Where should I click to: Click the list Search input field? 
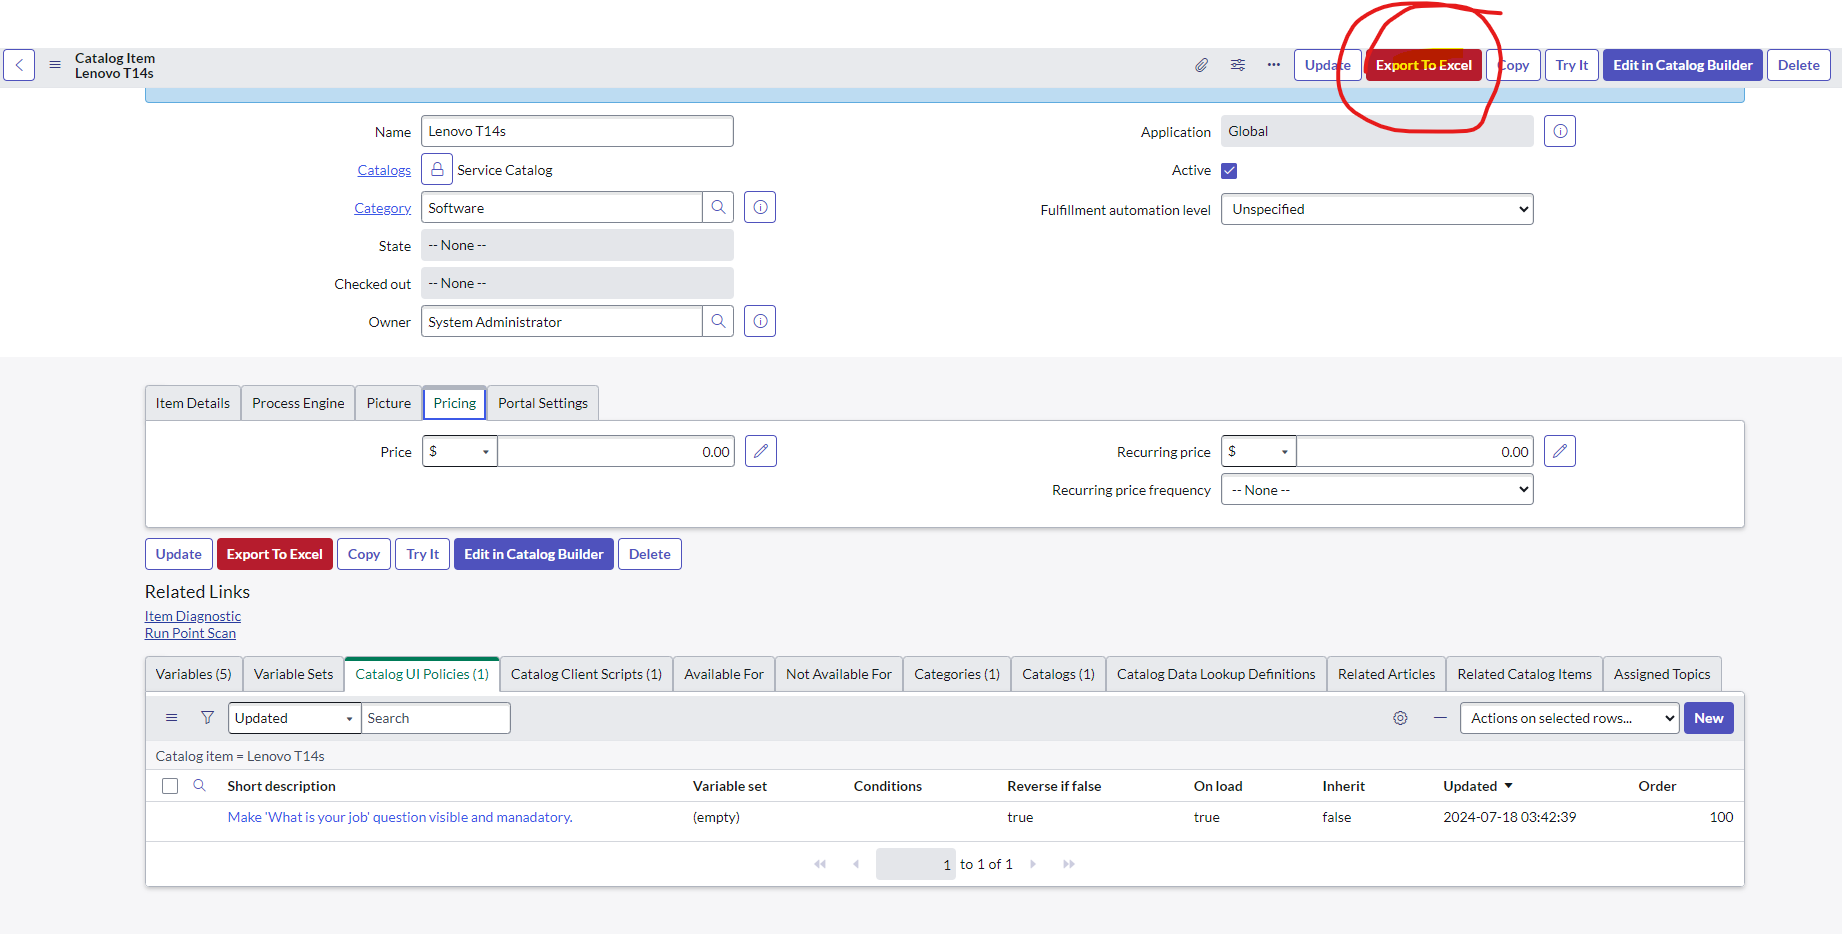436,718
